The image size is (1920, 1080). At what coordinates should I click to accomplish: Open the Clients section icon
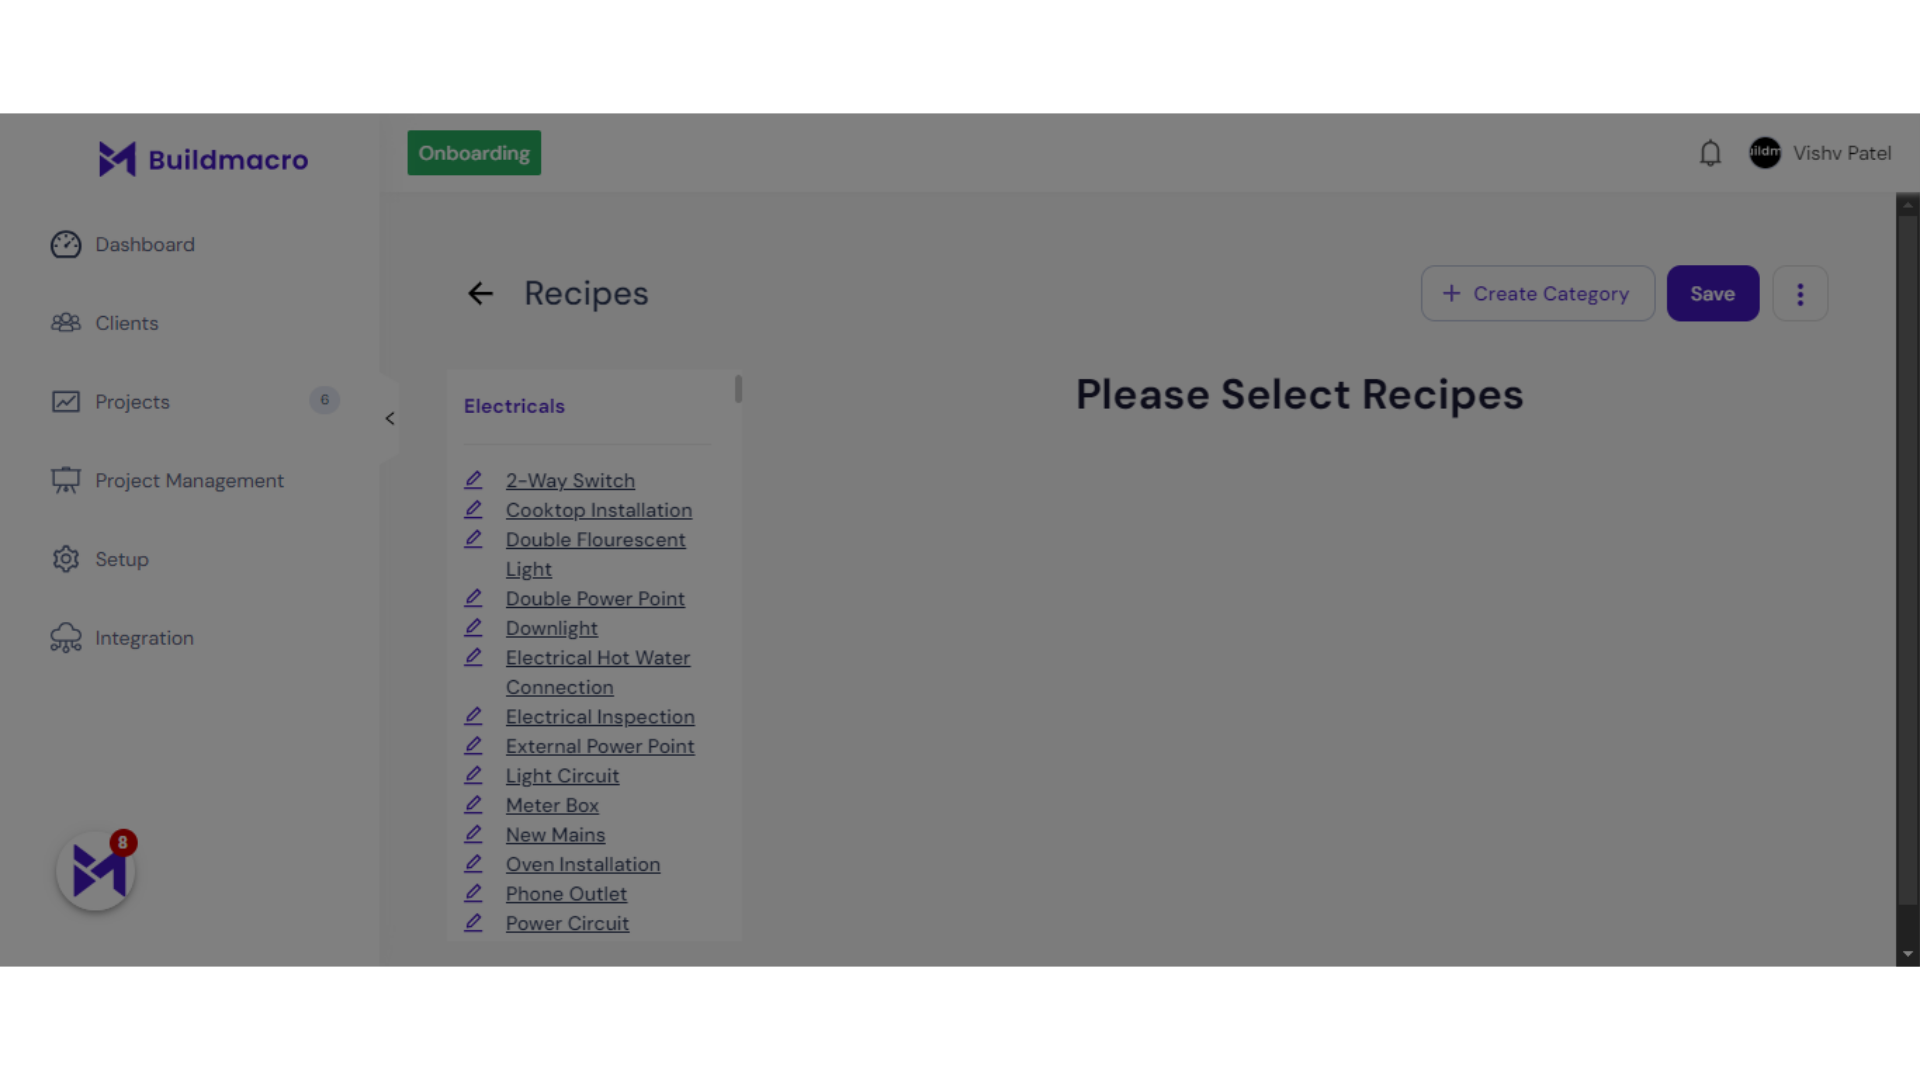pos(65,320)
